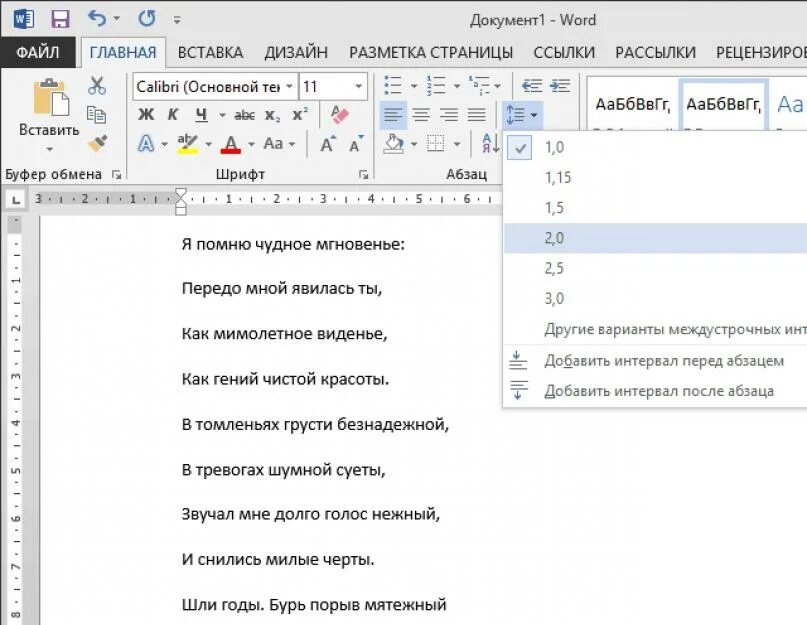Click the Sort A-Я icon

tap(490, 144)
